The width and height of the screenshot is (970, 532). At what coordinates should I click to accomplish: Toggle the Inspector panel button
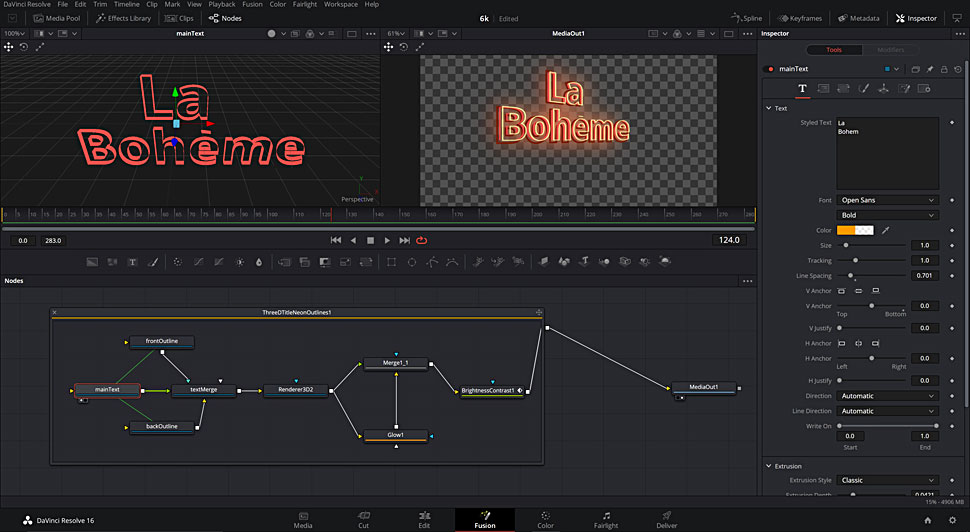(916, 18)
